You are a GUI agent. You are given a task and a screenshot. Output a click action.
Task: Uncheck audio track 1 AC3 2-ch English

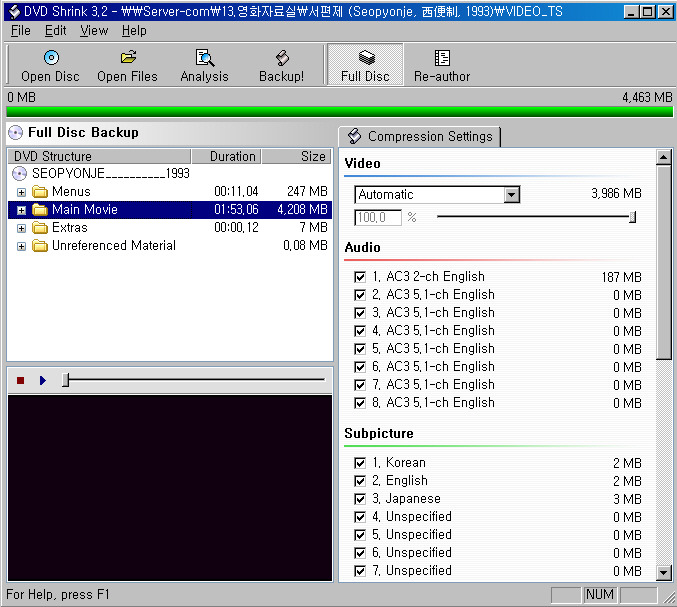pos(360,277)
